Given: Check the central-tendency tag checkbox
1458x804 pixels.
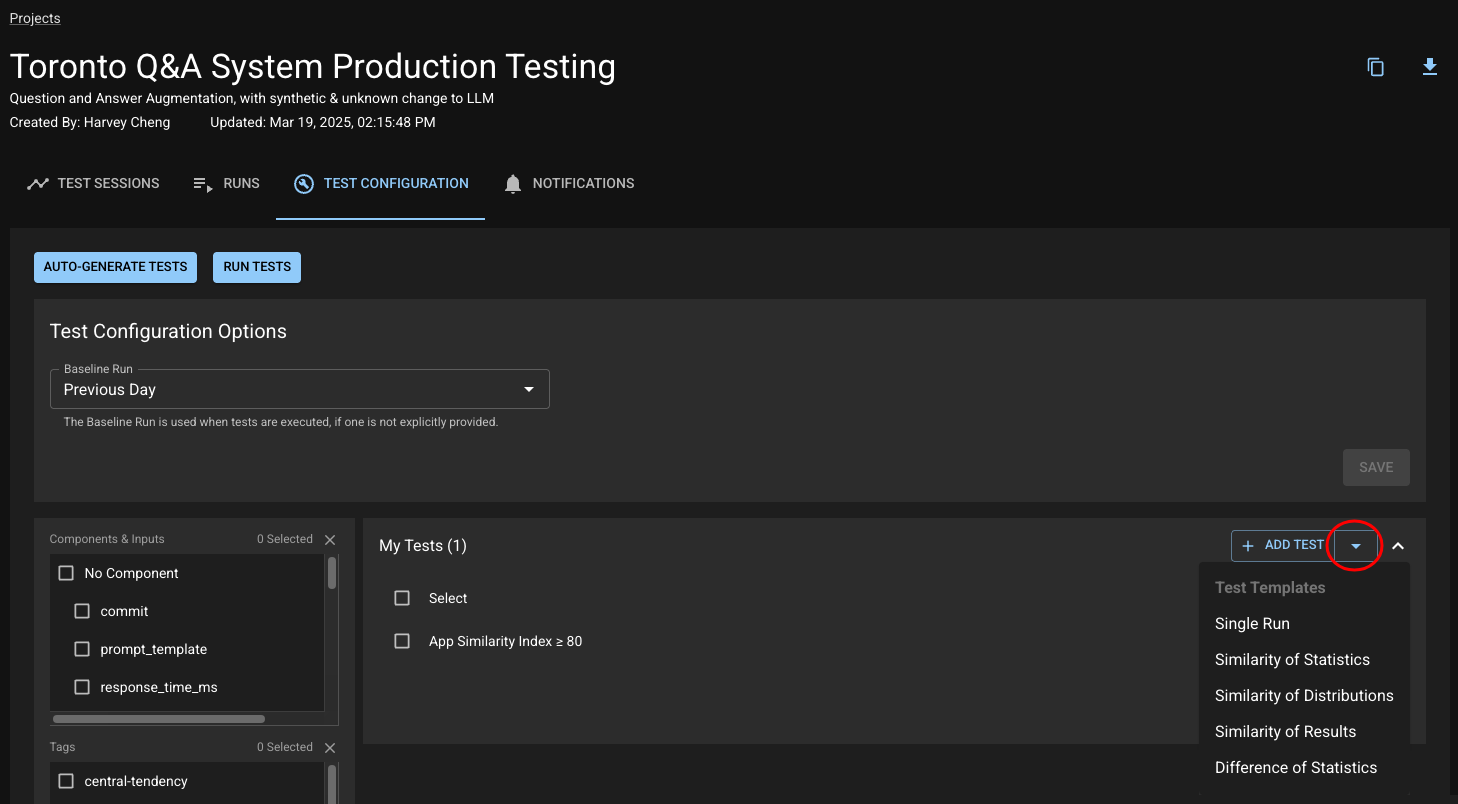Looking at the screenshot, I should (67, 782).
